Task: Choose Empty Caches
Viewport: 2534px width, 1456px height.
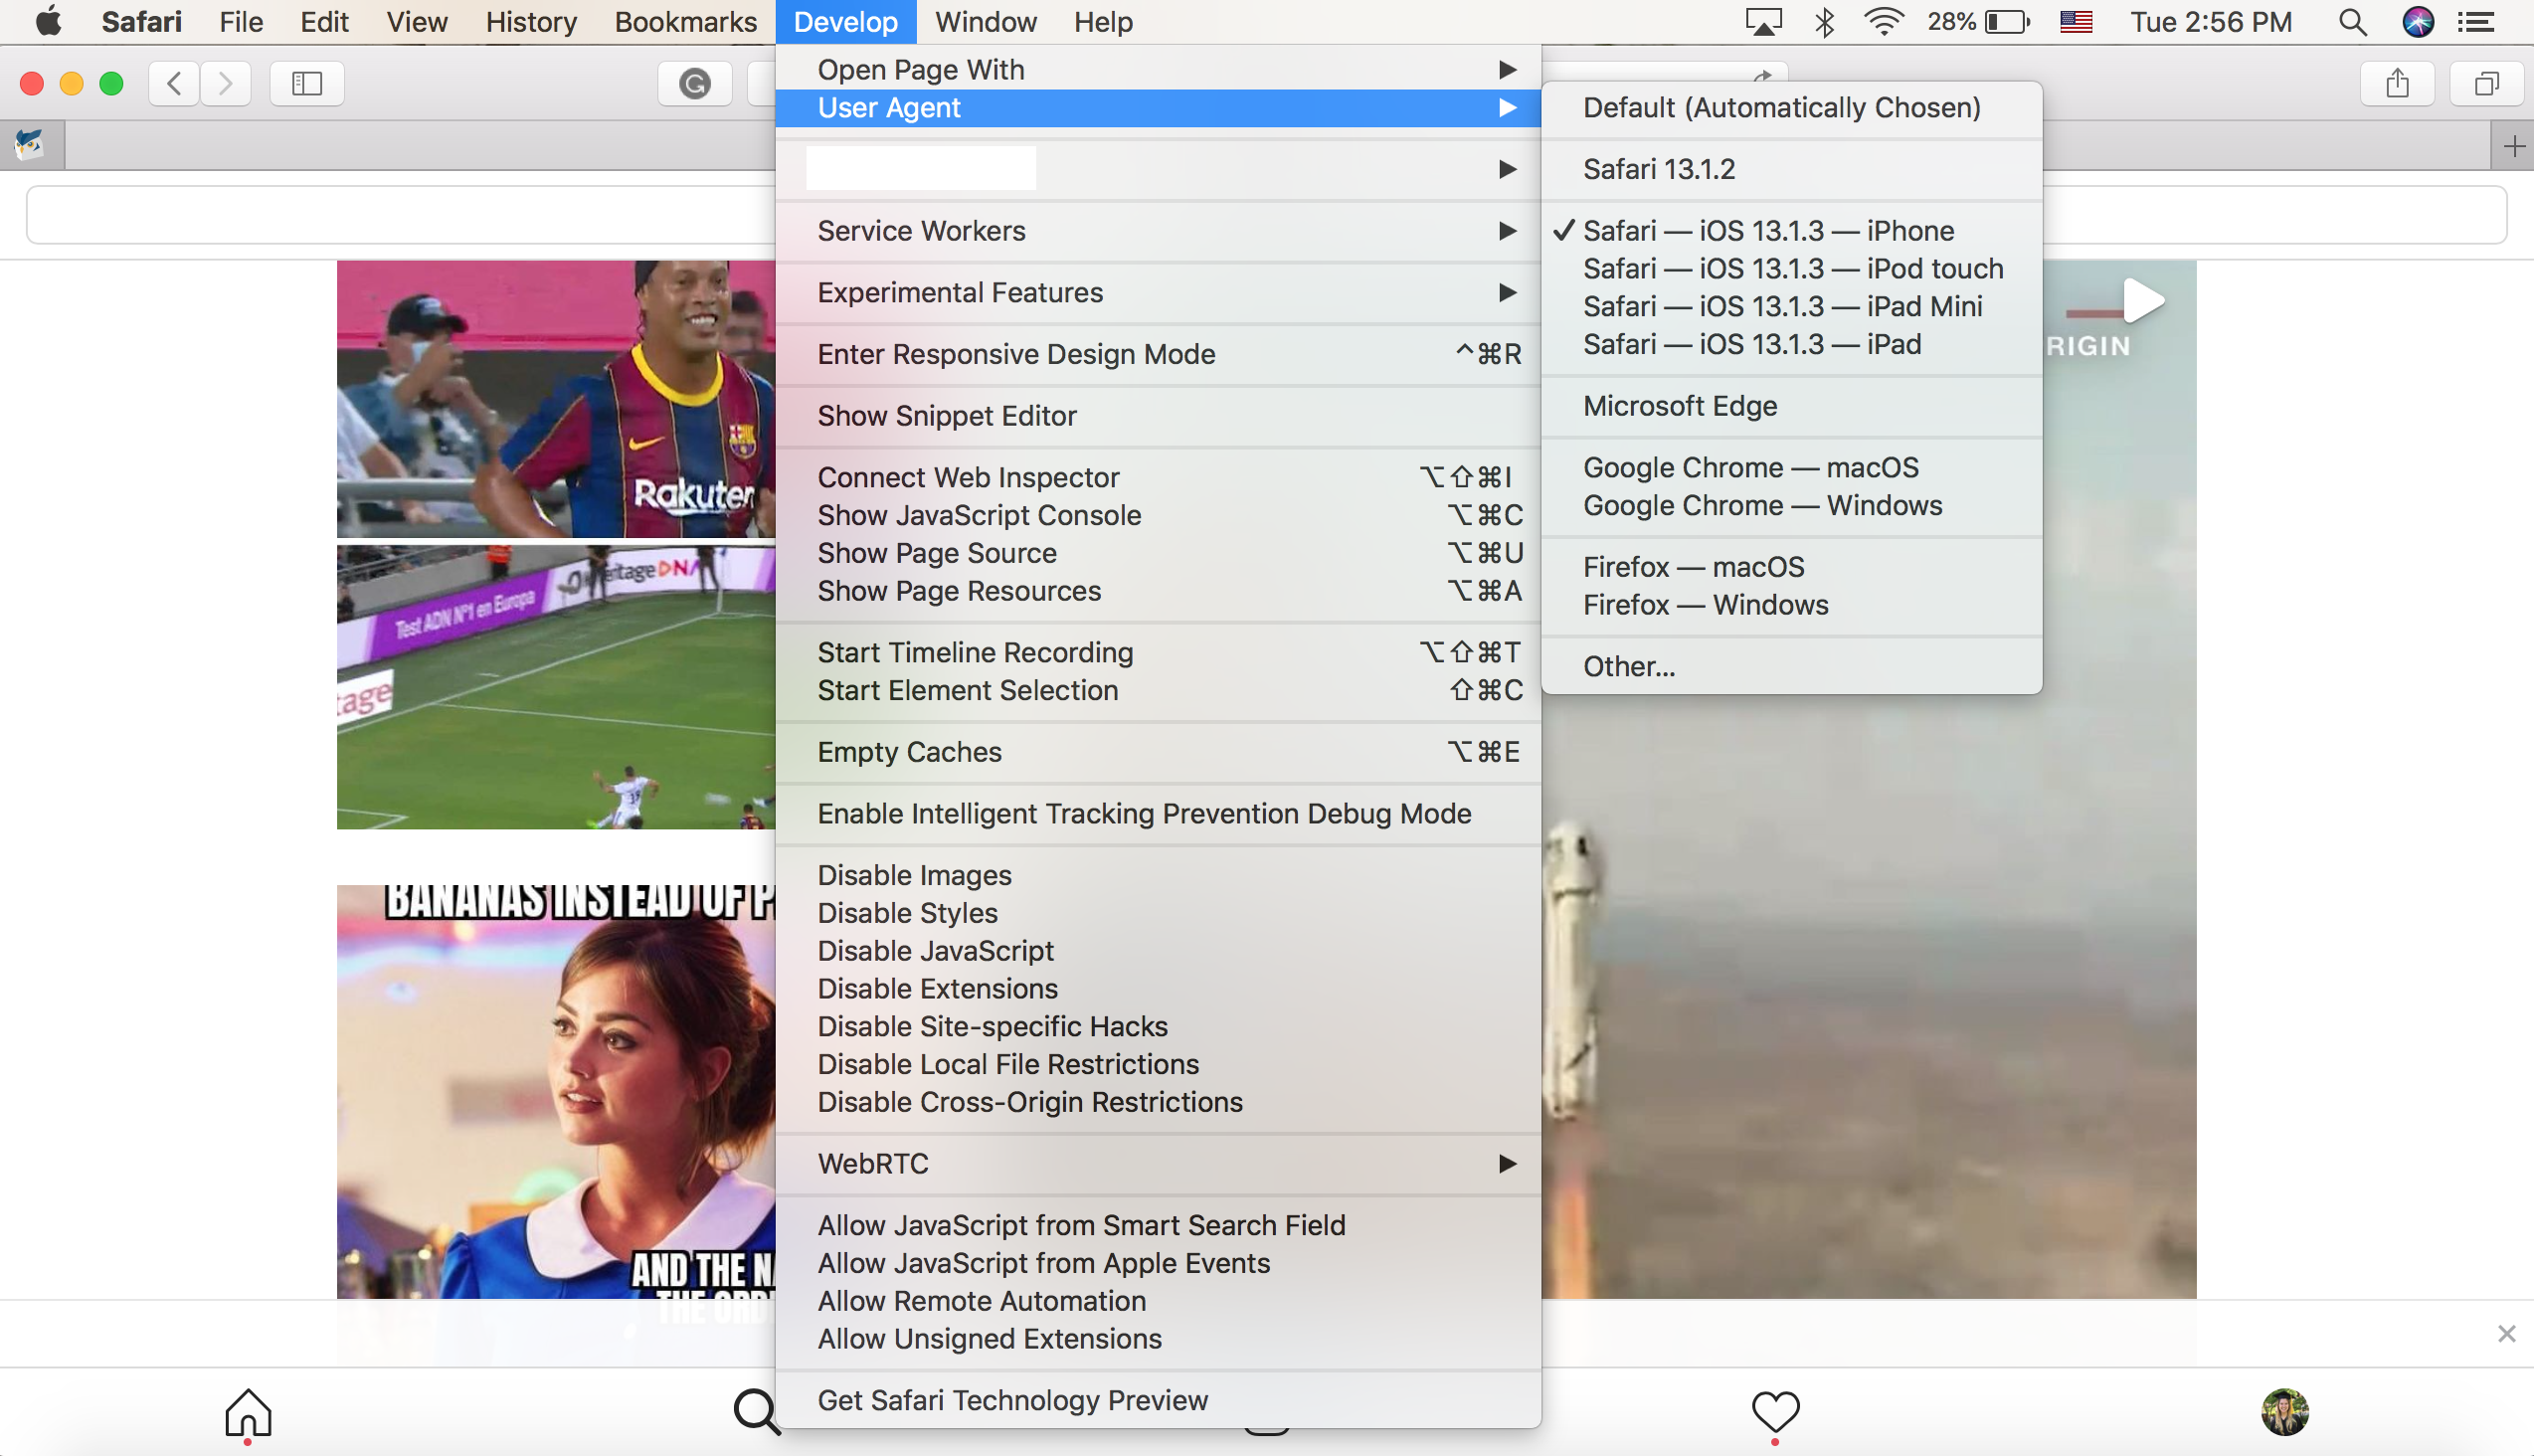Action: 1157,753
